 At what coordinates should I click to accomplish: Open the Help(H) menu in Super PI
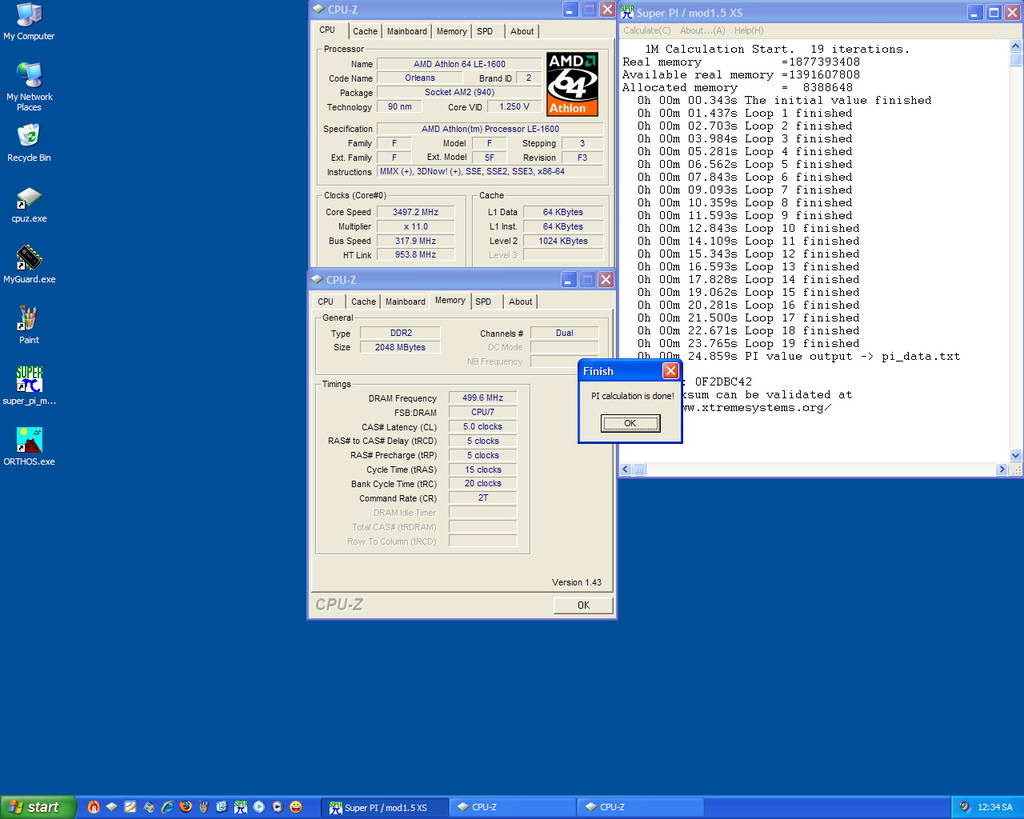tap(748, 31)
